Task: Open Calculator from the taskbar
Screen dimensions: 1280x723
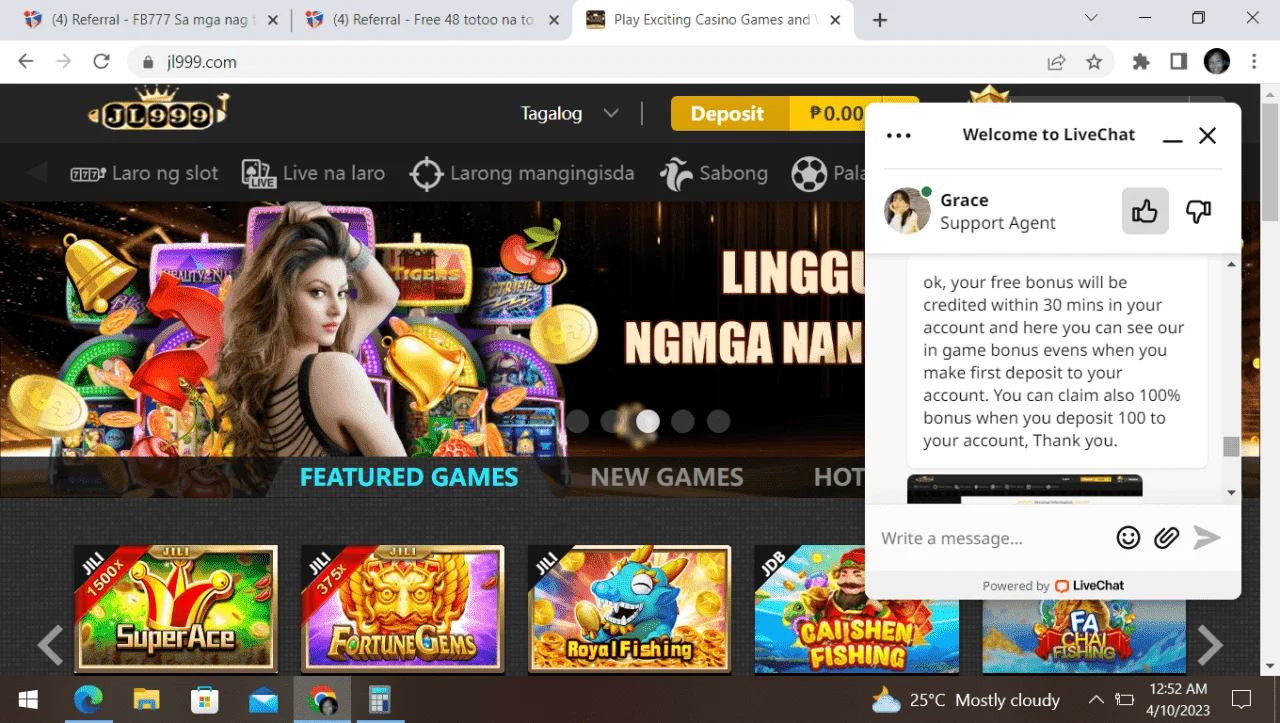Action: 380,700
